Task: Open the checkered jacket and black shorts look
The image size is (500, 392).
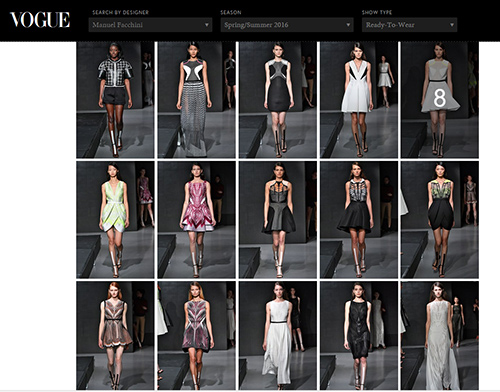Action: point(115,100)
